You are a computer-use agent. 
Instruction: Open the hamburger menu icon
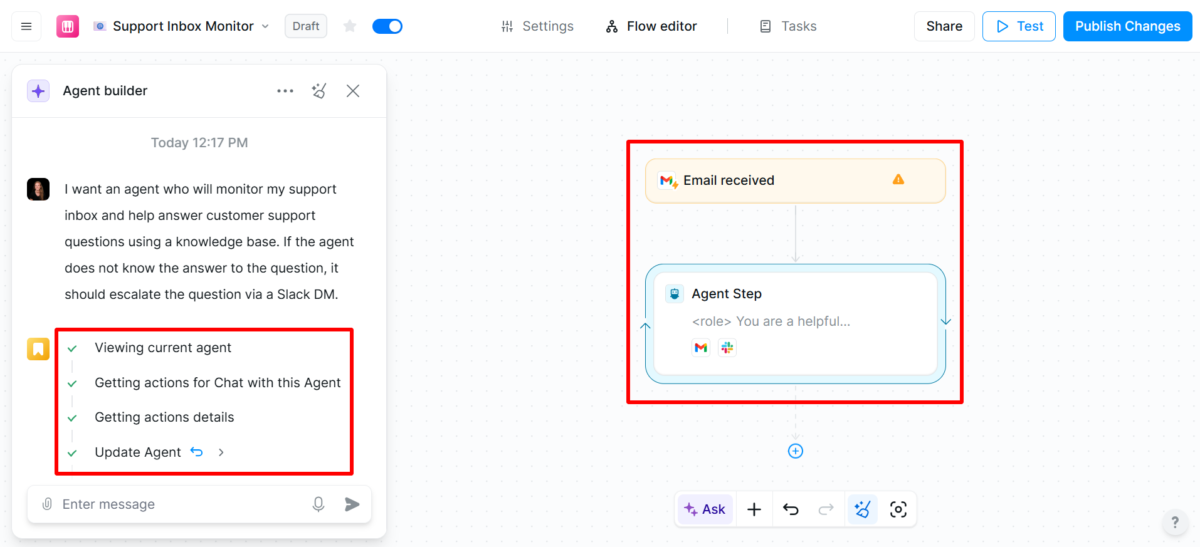(x=26, y=26)
